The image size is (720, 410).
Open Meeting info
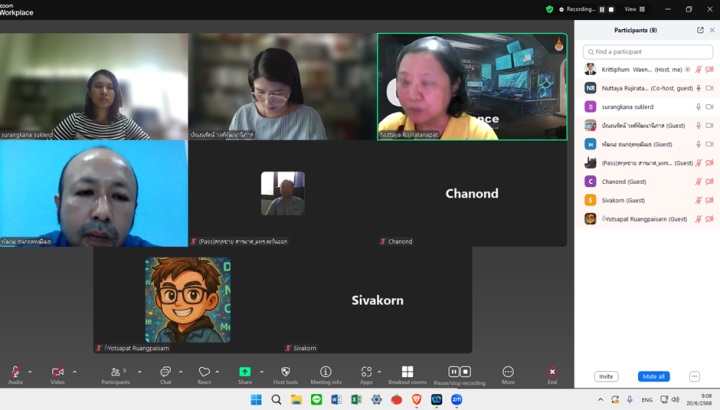(325, 372)
